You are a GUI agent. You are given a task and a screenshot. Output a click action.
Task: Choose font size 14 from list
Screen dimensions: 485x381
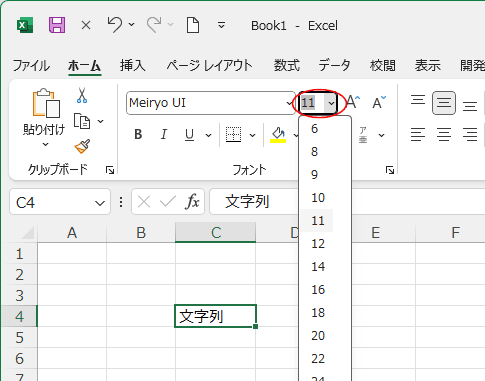317,267
